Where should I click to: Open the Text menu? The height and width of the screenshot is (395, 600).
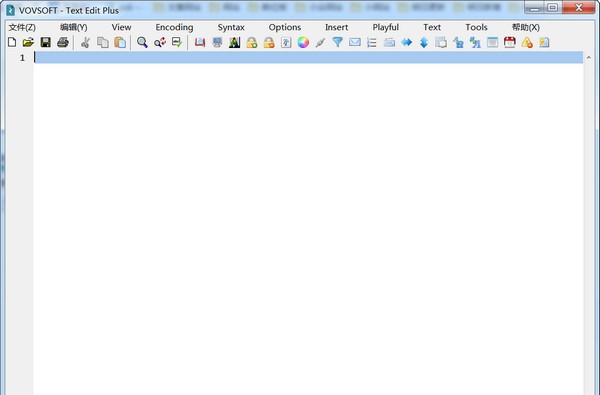point(432,27)
